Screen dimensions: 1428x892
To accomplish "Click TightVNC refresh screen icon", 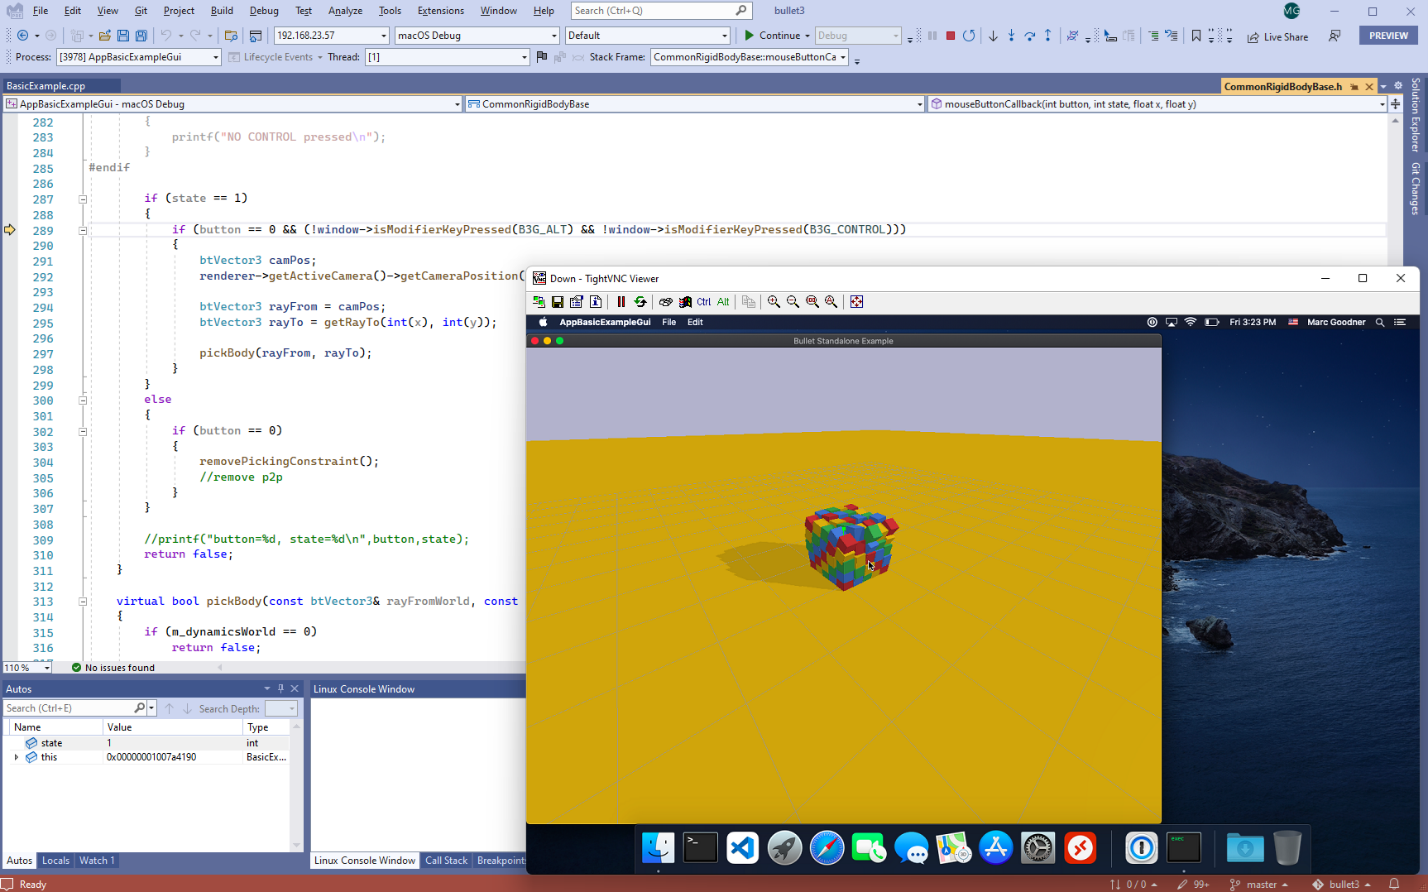I will pos(640,302).
